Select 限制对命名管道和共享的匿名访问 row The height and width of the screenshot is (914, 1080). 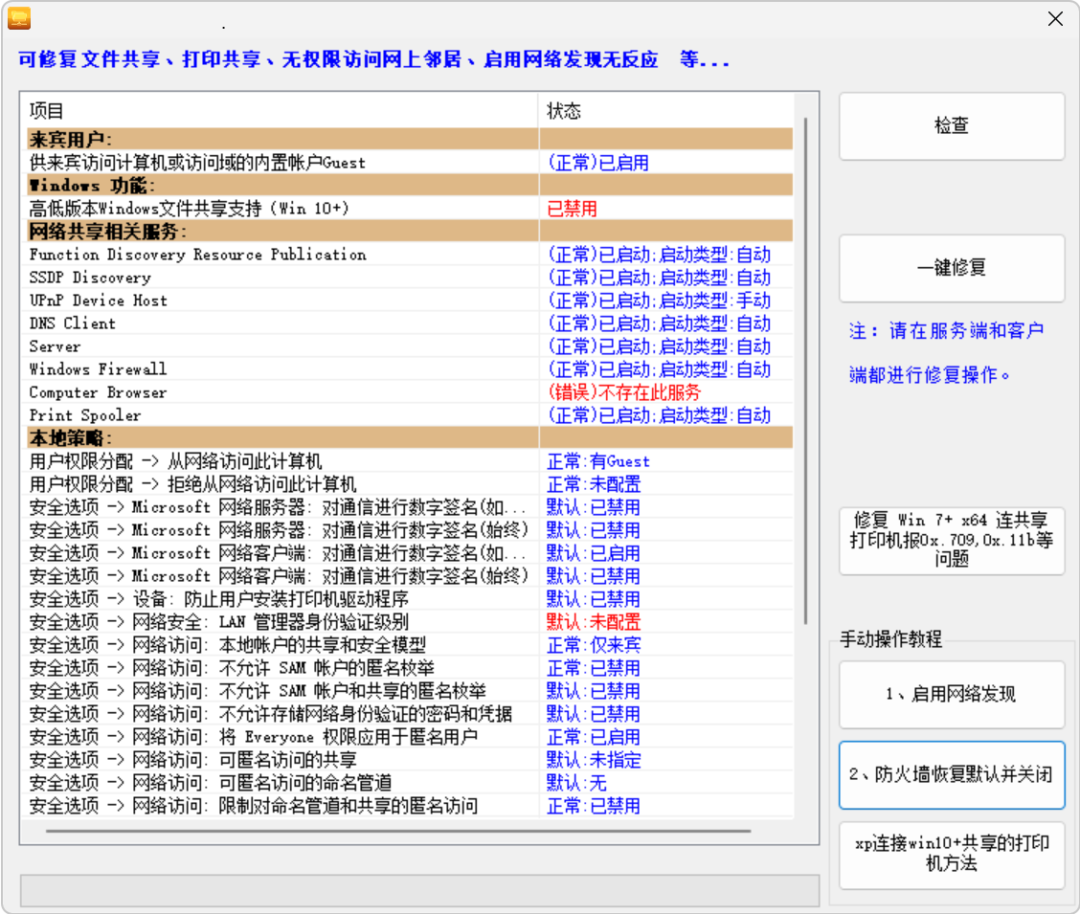pyautogui.click(x=411, y=805)
